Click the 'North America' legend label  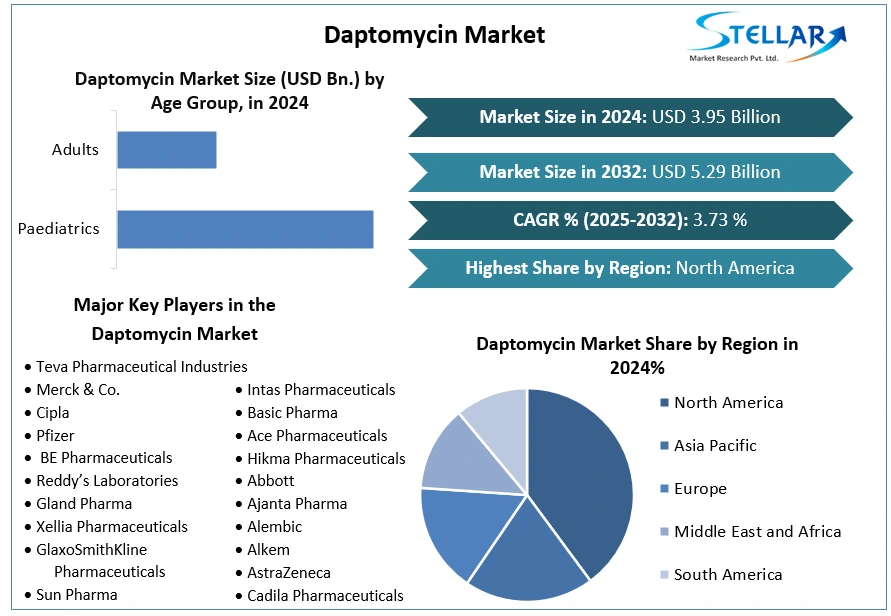tap(728, 403)
